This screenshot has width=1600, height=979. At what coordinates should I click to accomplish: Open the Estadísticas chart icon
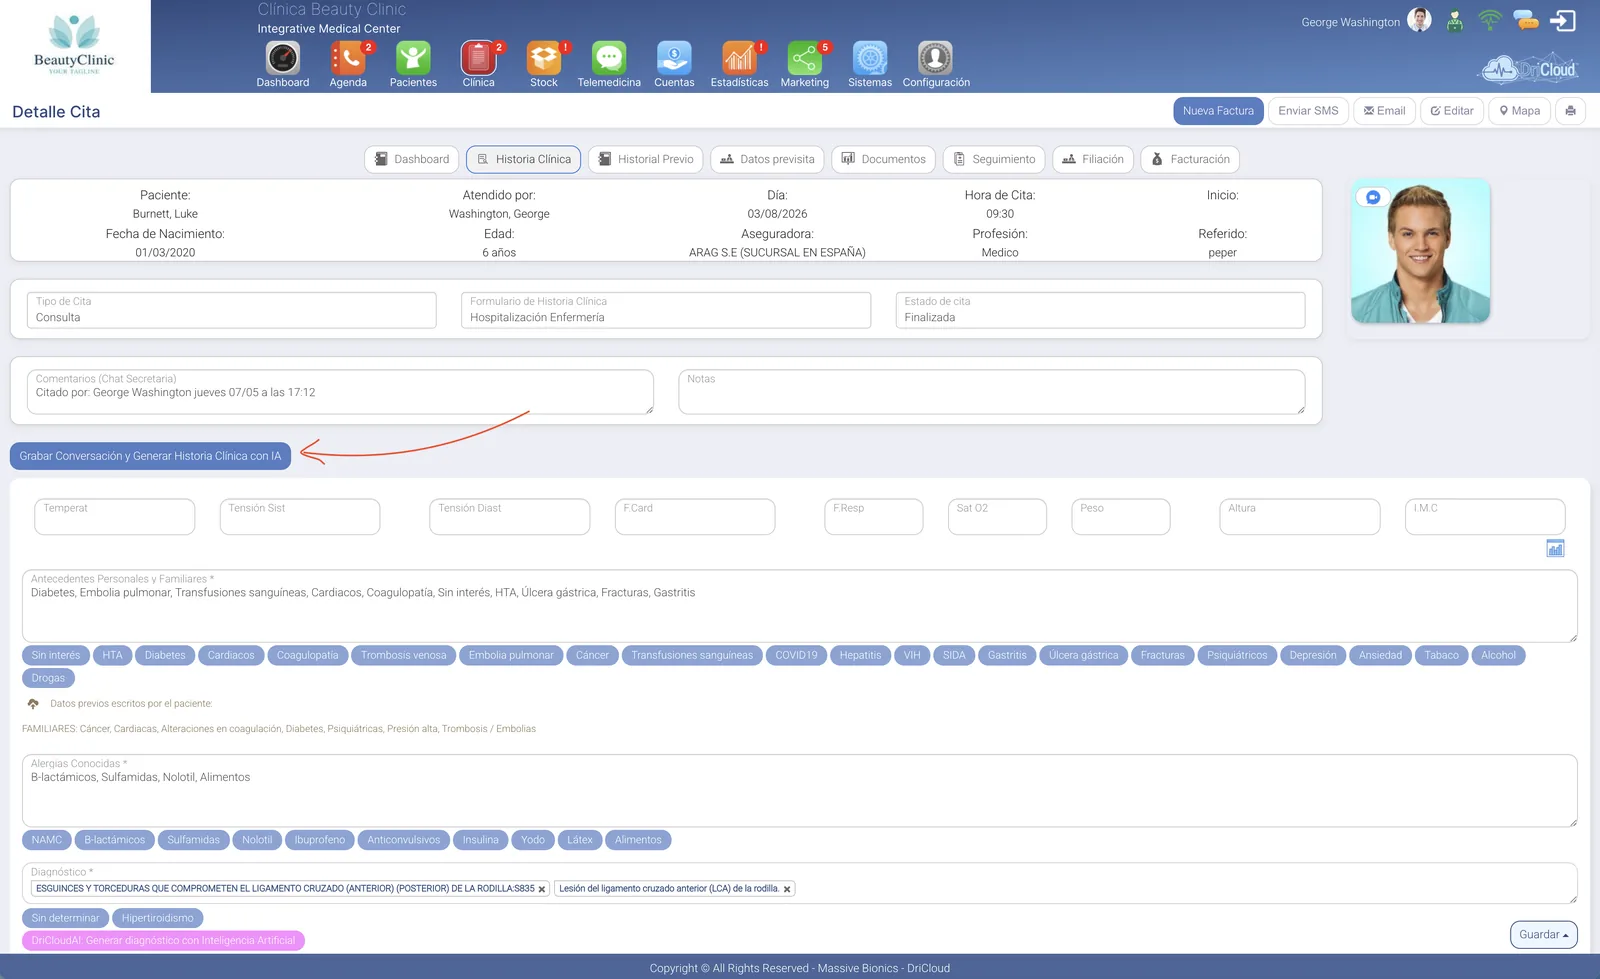[739, 59]
